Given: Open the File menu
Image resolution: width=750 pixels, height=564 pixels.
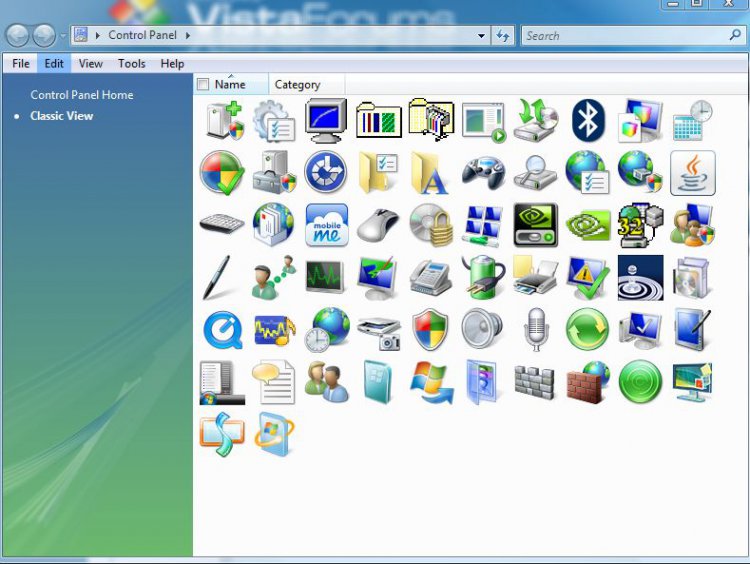Looking at the screenshot, I should 21,64.
